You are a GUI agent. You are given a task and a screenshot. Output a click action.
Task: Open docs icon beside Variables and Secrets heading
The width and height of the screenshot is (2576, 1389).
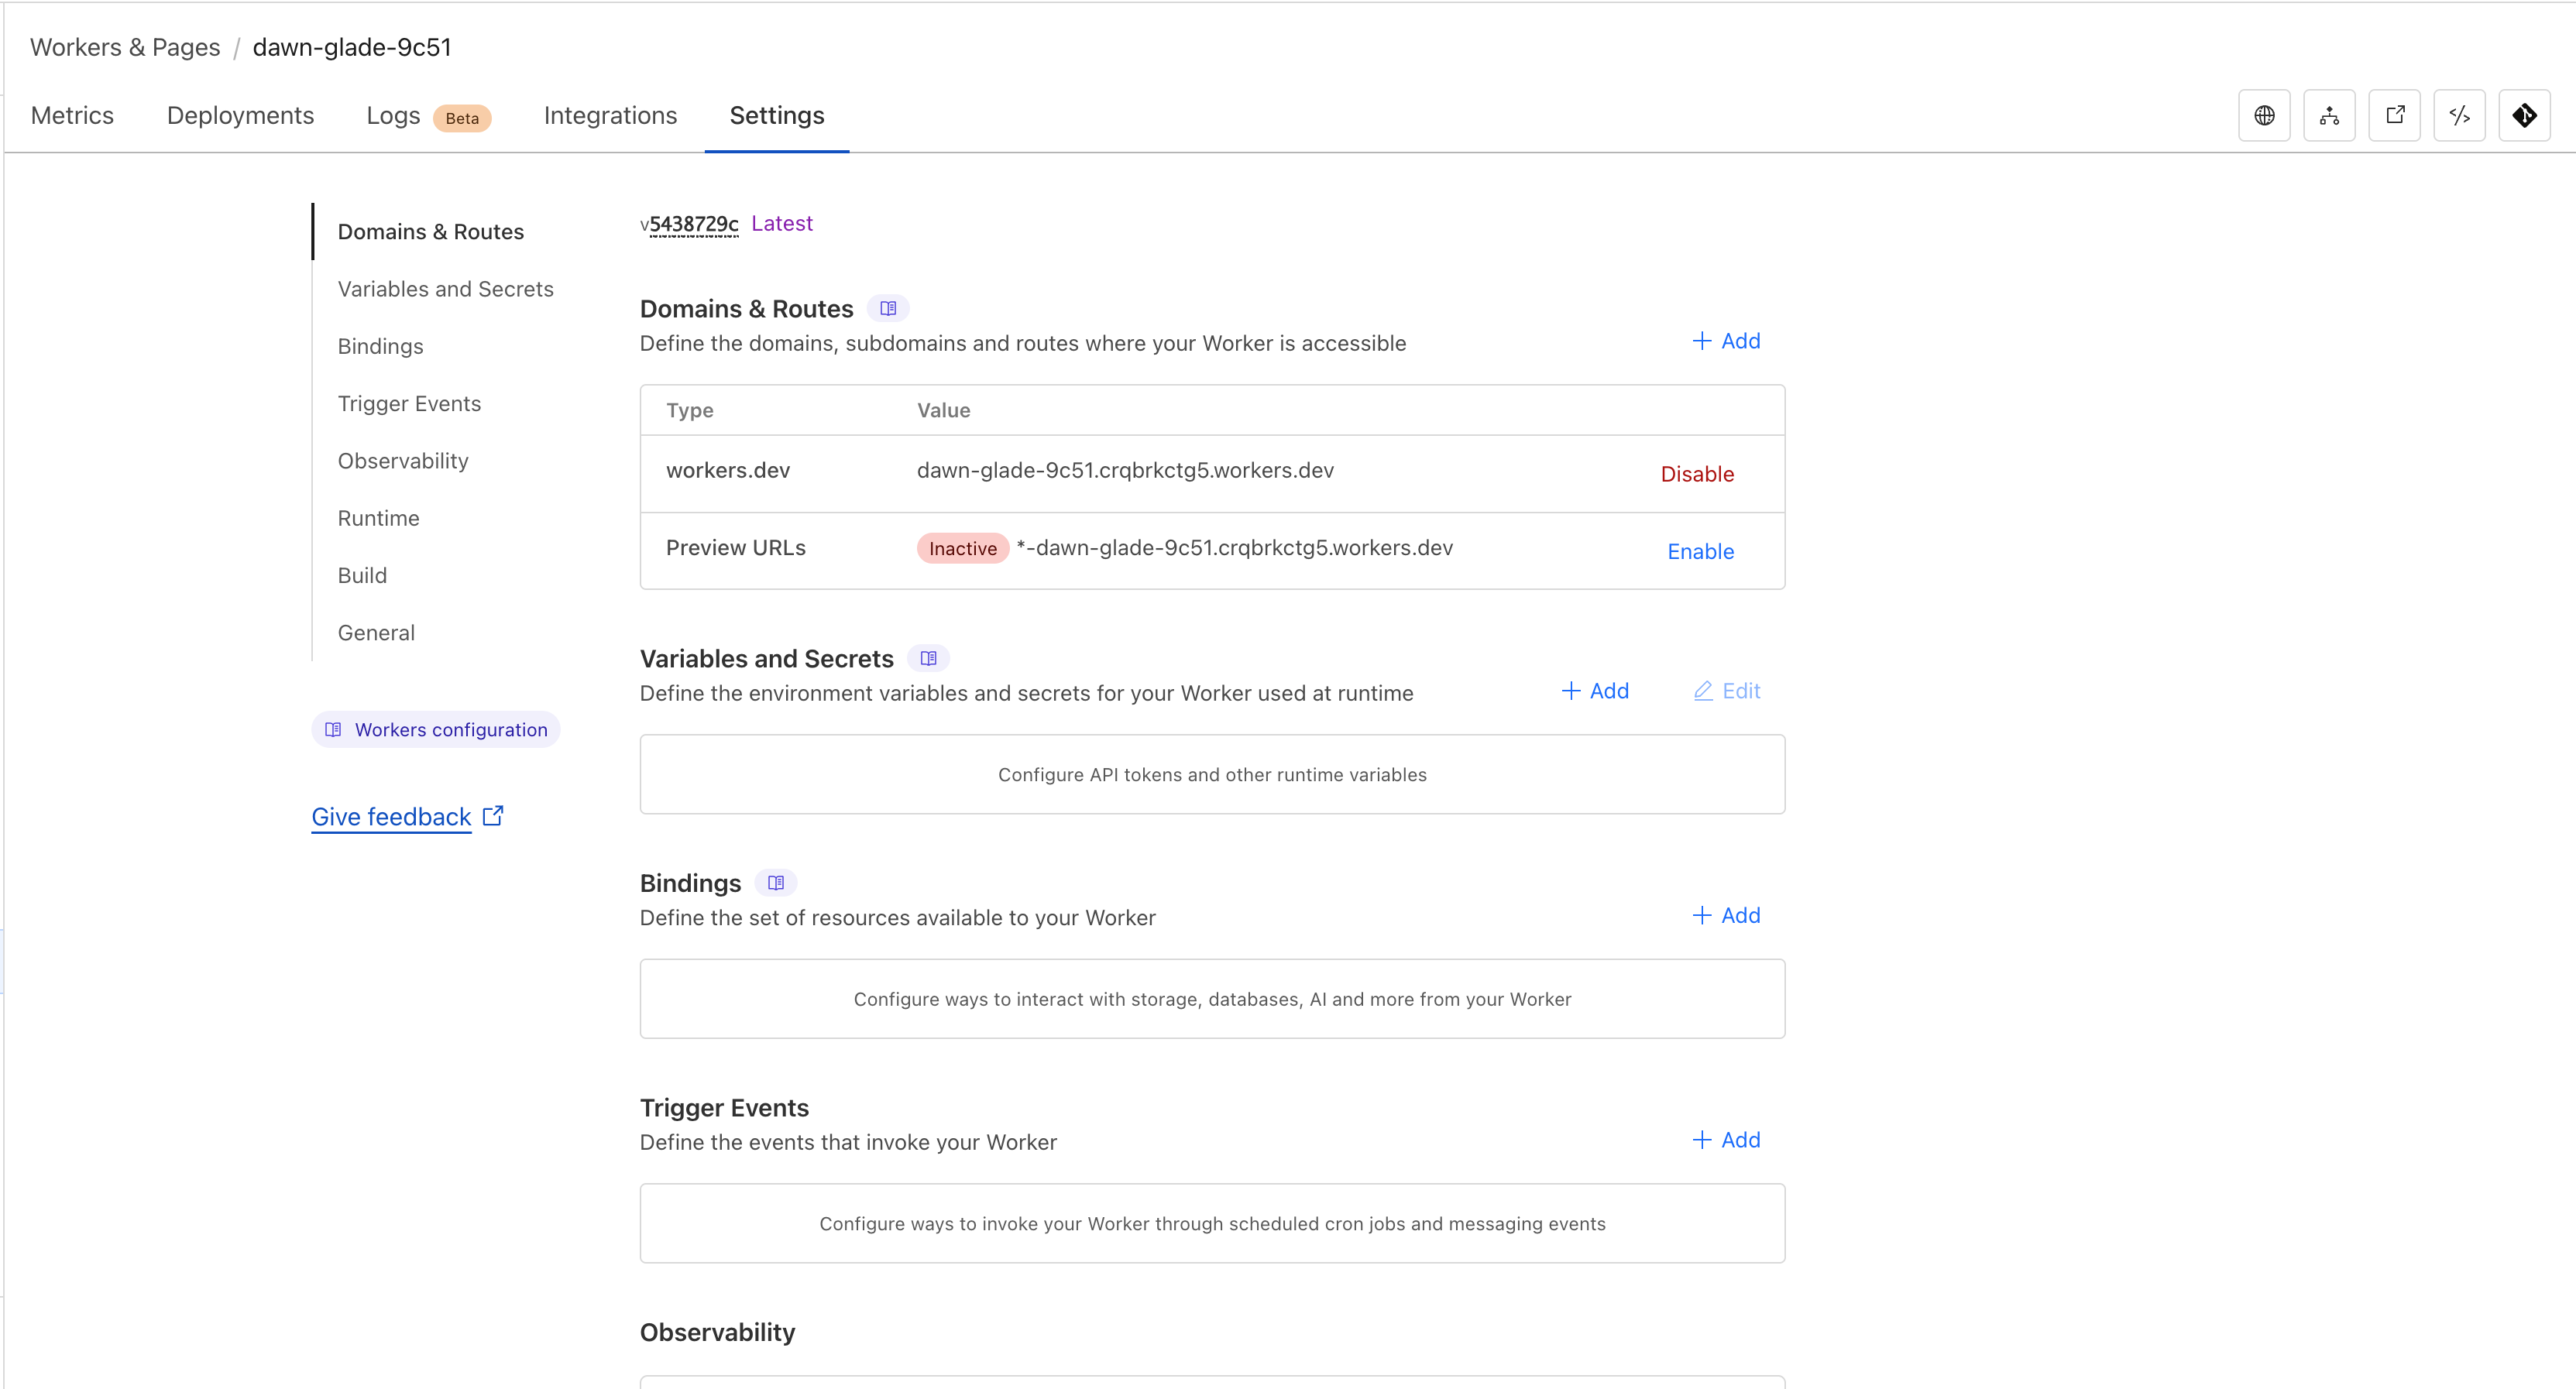pos(928,659)
